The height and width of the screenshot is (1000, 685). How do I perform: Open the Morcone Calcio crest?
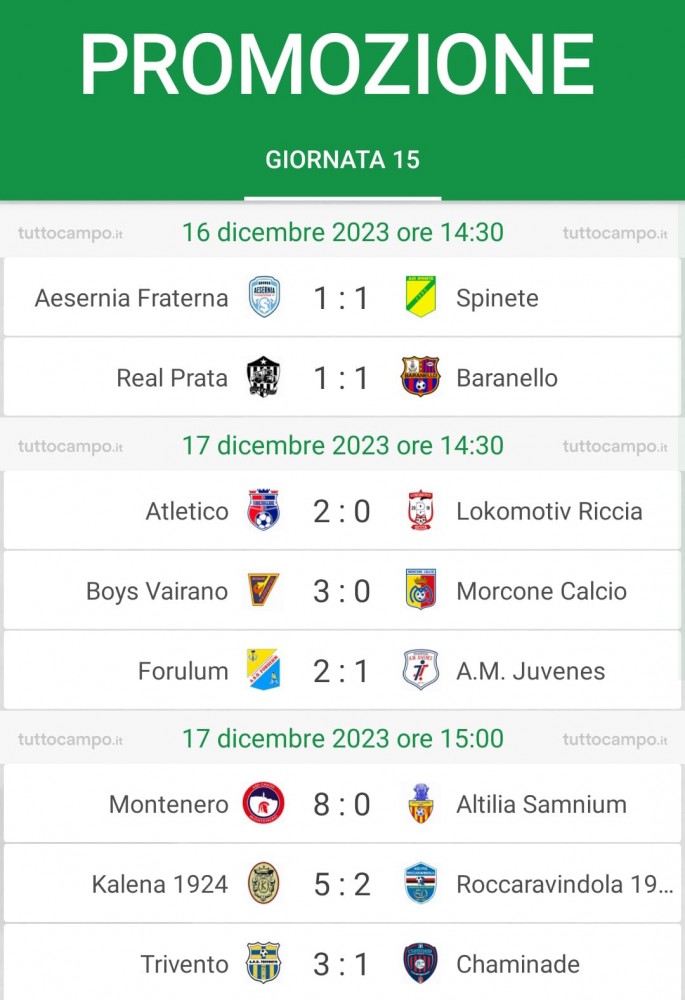pyautogui.click(x=421, y=589)
